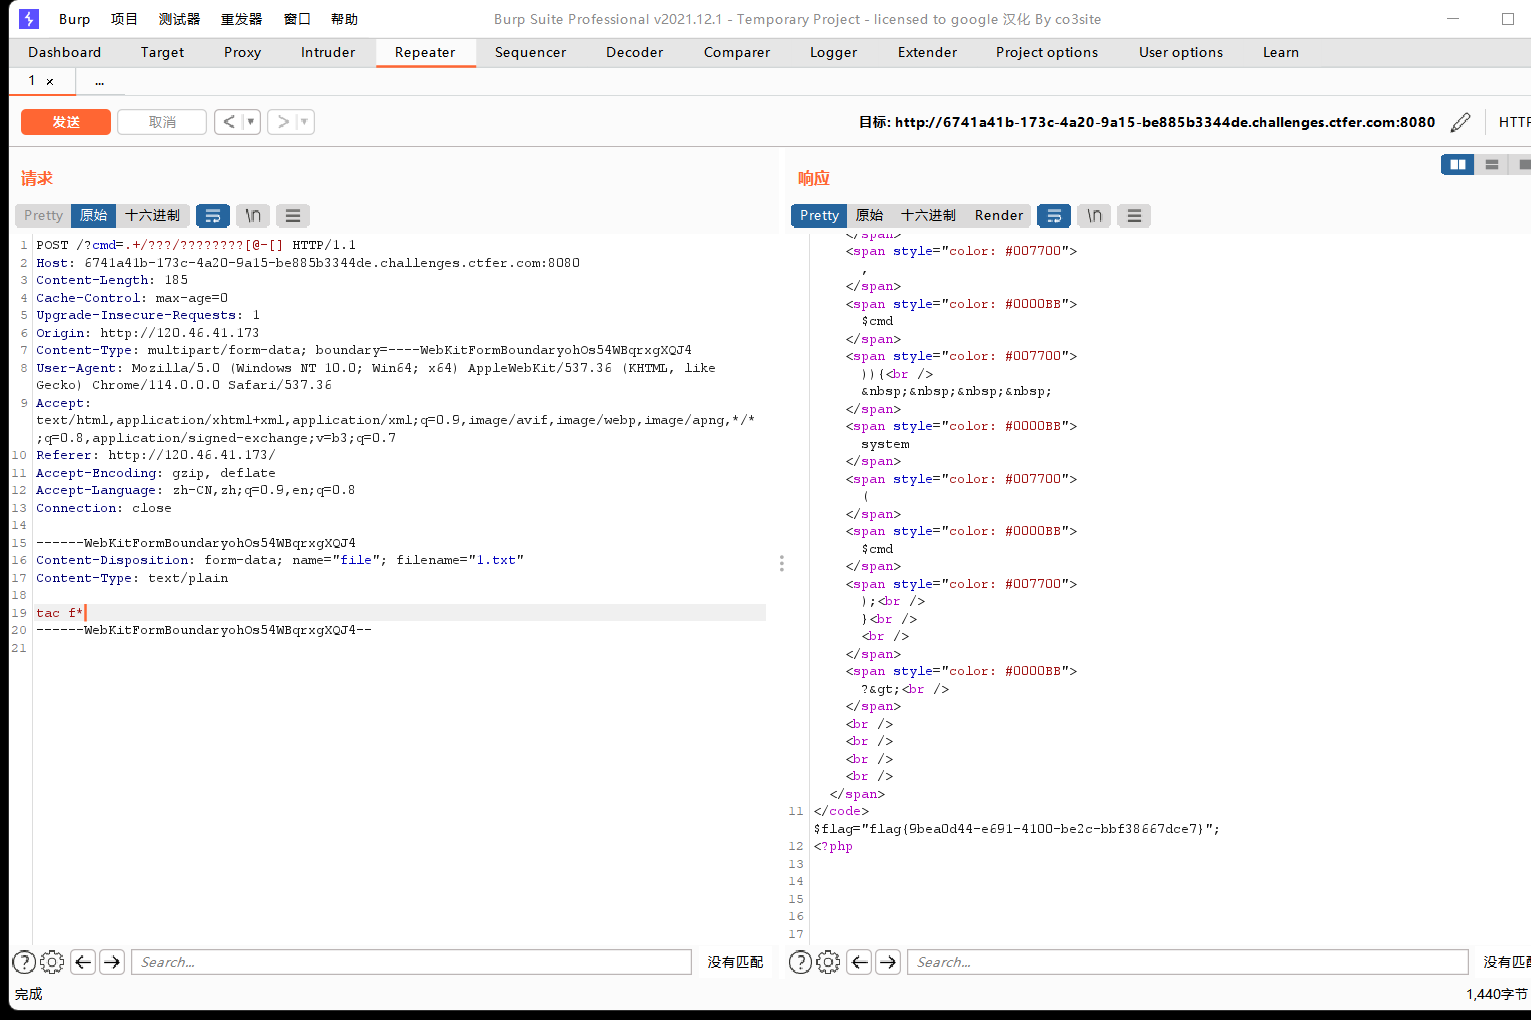The image size is (1531, 1020).
Task: Click the 取消 cancel button
Action: point(162,122)
